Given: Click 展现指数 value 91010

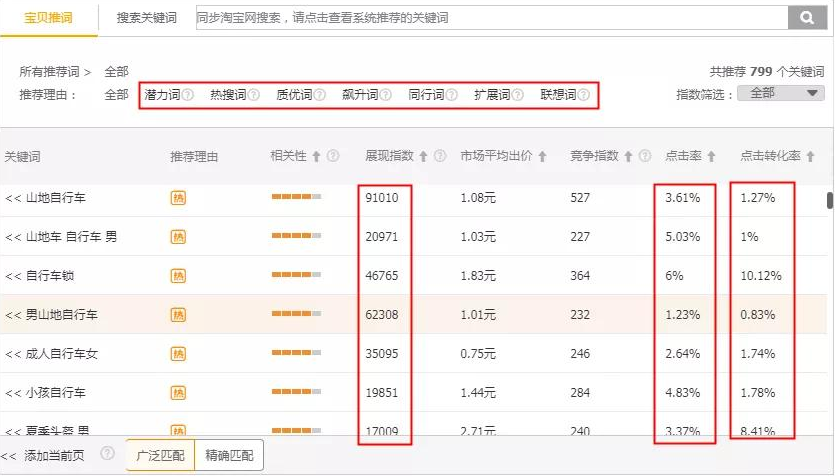Looking at the screenshot, I should point(382,198).
